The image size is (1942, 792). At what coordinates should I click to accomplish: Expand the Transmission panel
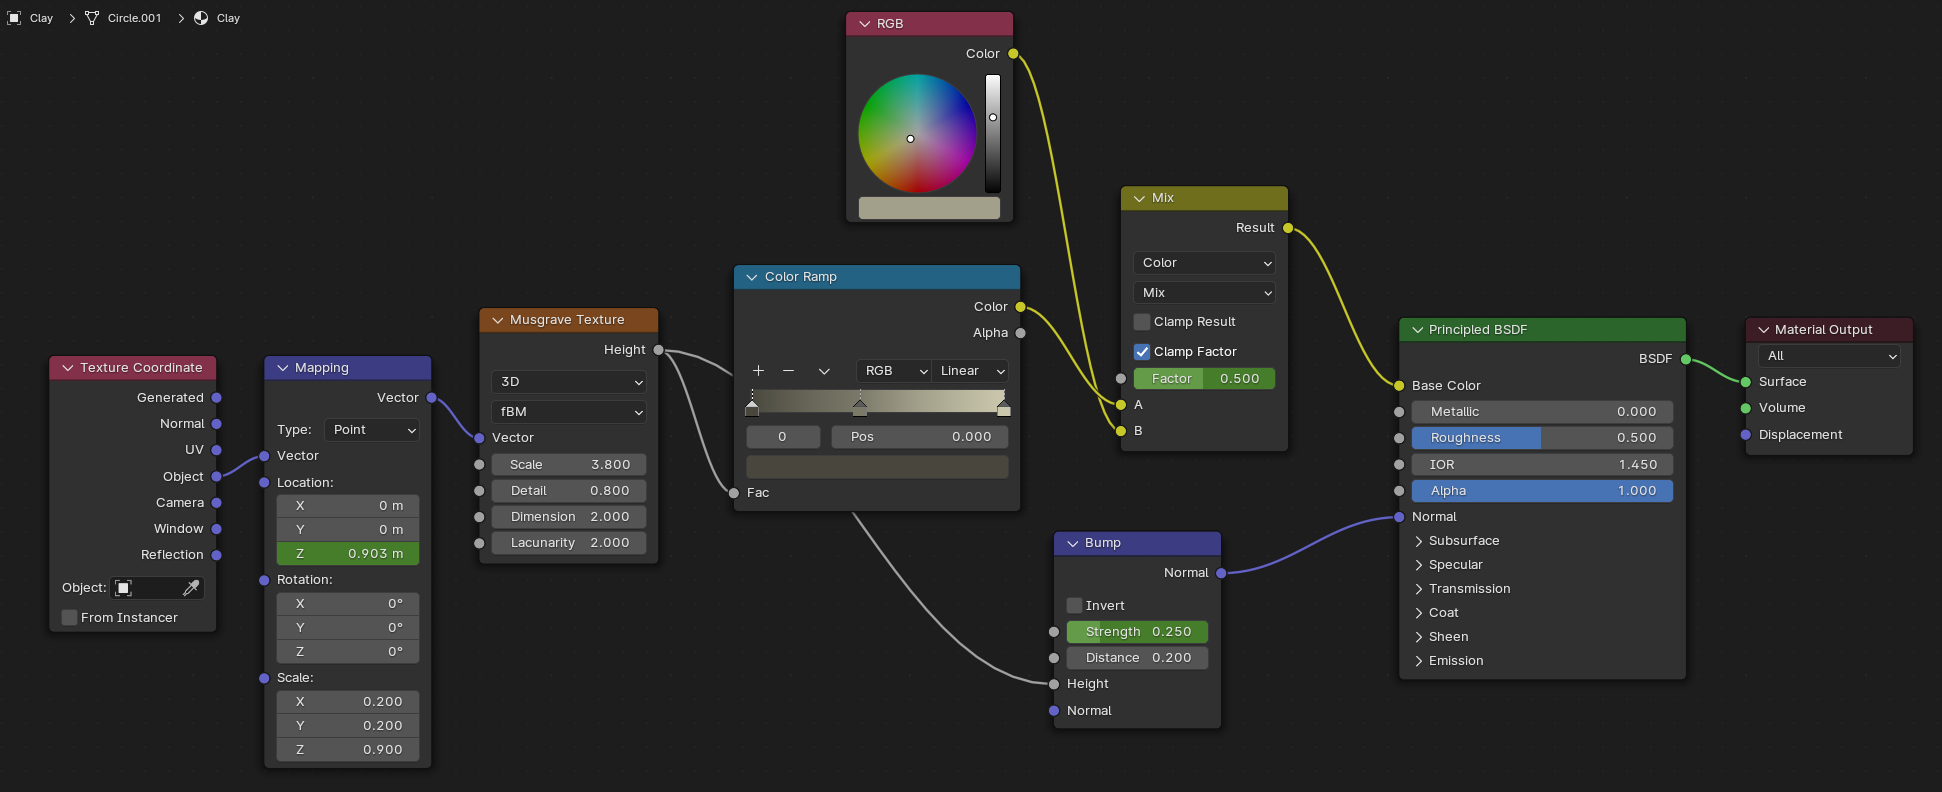(1419, 589)
